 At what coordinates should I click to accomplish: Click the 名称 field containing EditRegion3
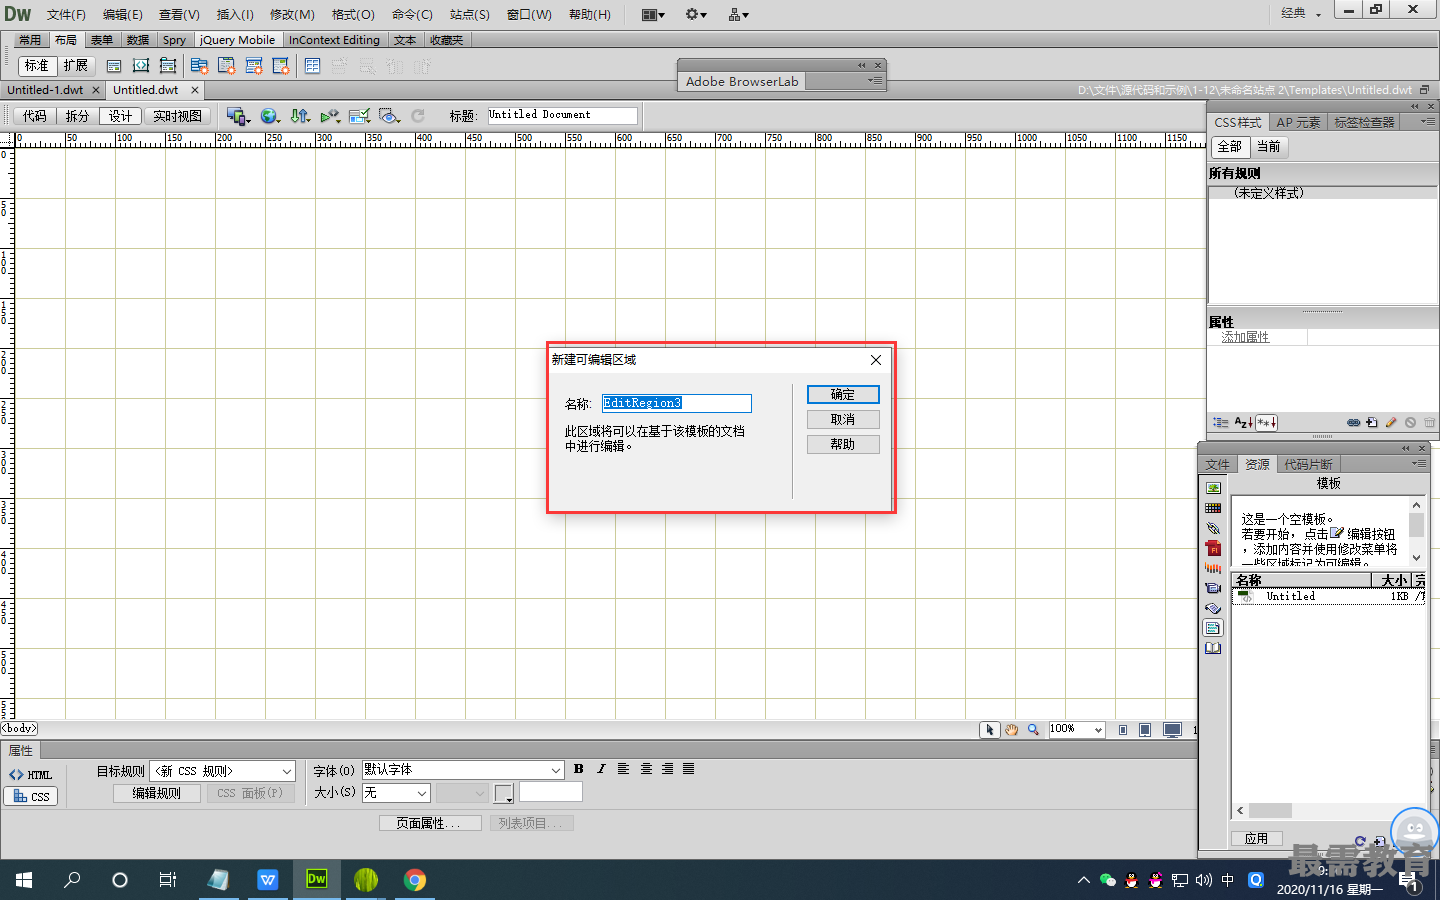coord(677,403)
